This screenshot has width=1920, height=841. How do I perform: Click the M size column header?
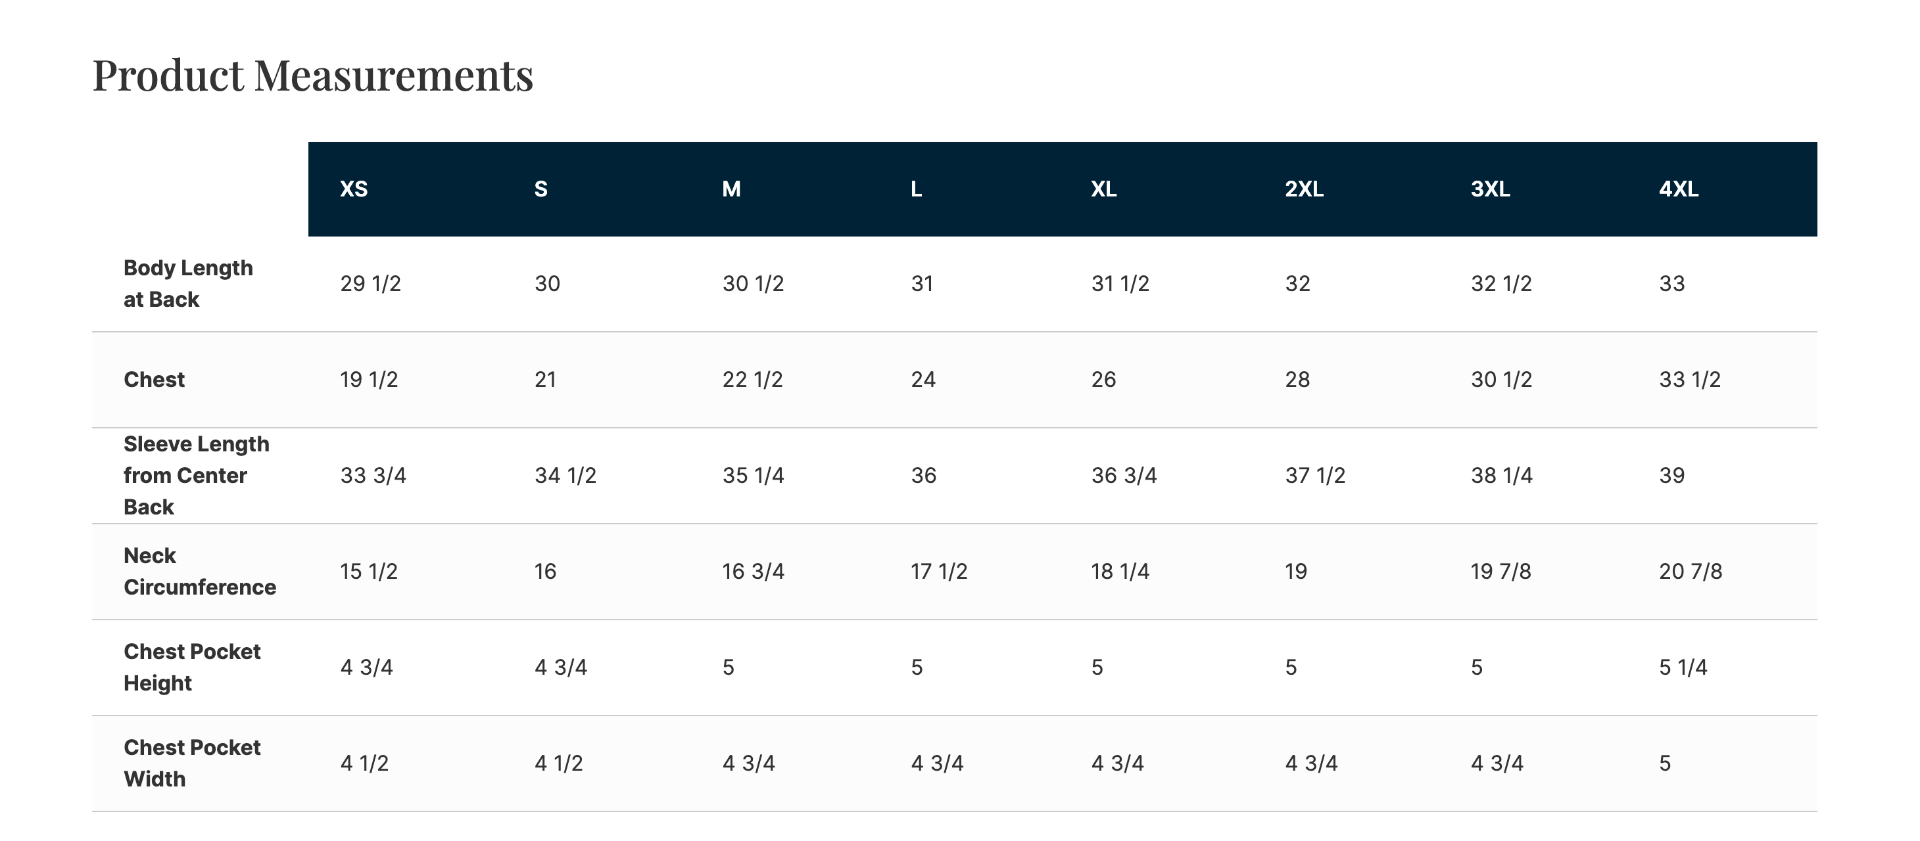point(731,189)
